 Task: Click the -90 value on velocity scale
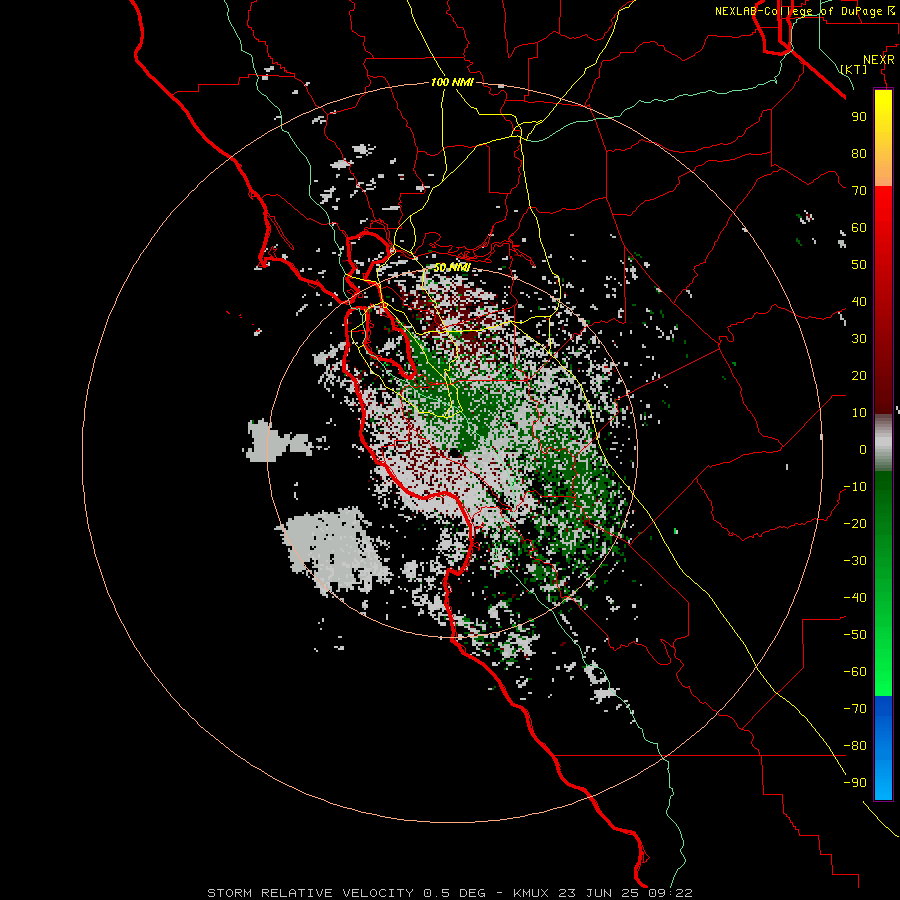tap(855, 783)
